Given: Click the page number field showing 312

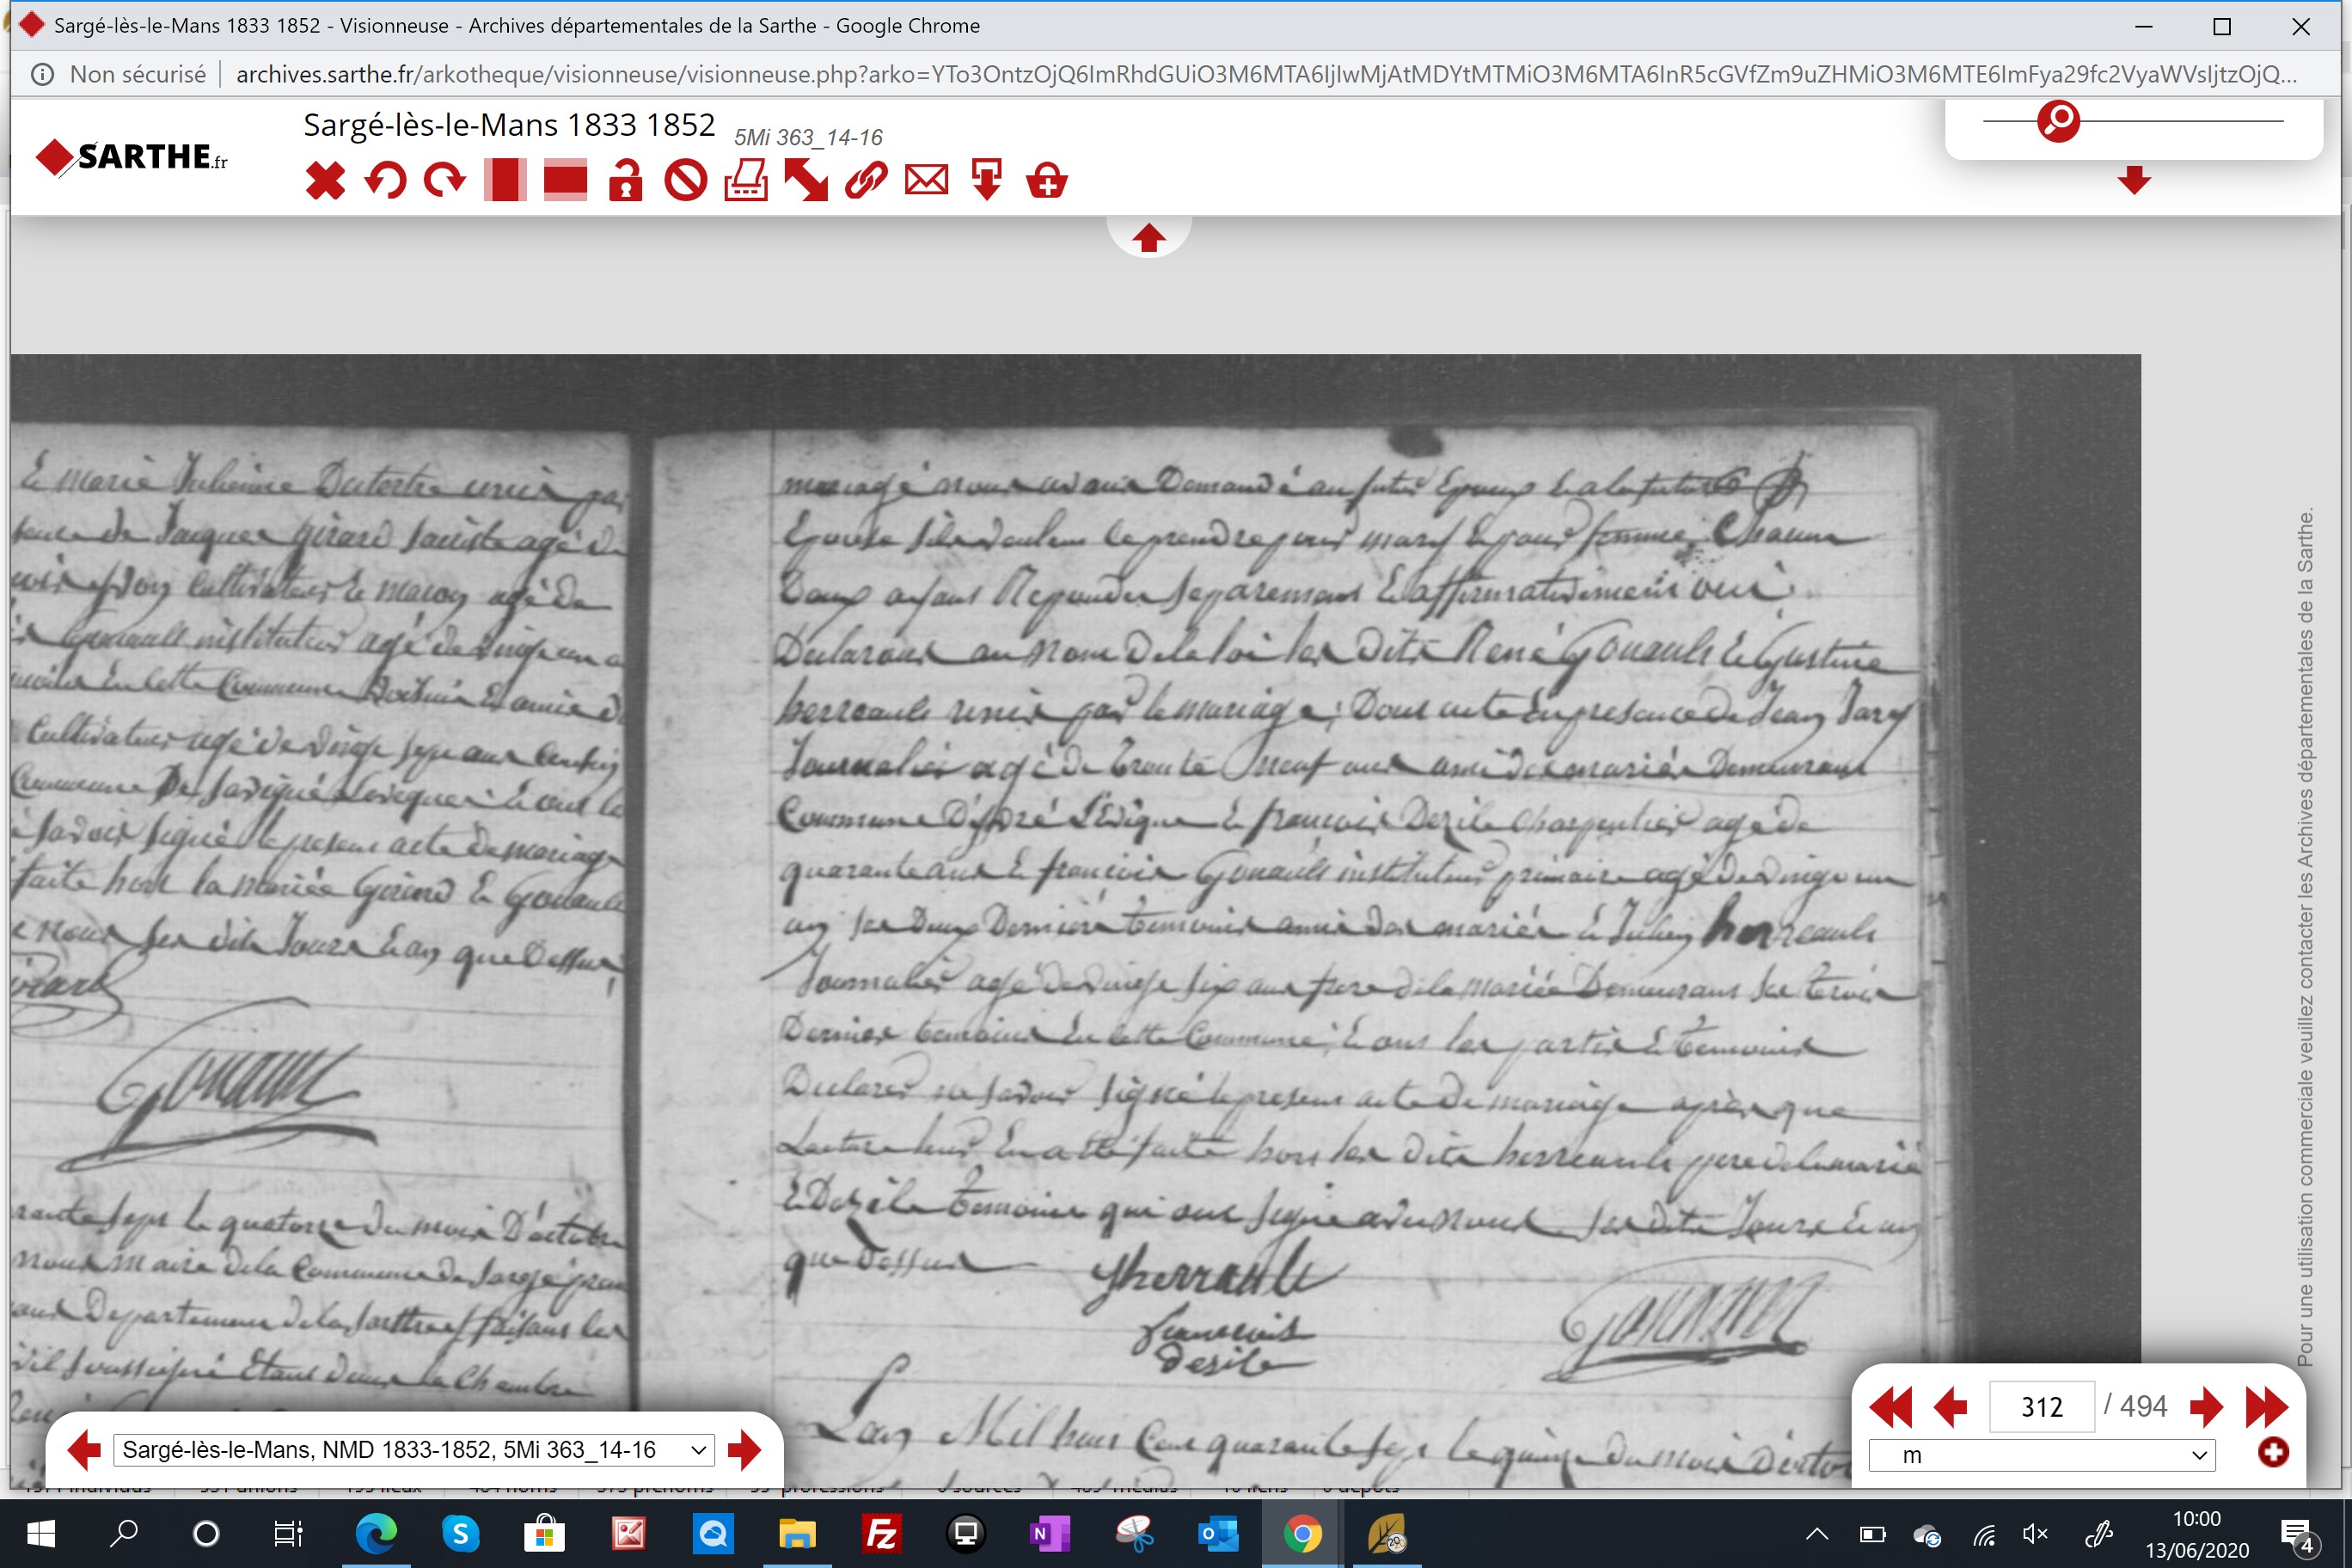Looking at the screenshot, I should [2041, 1407].
